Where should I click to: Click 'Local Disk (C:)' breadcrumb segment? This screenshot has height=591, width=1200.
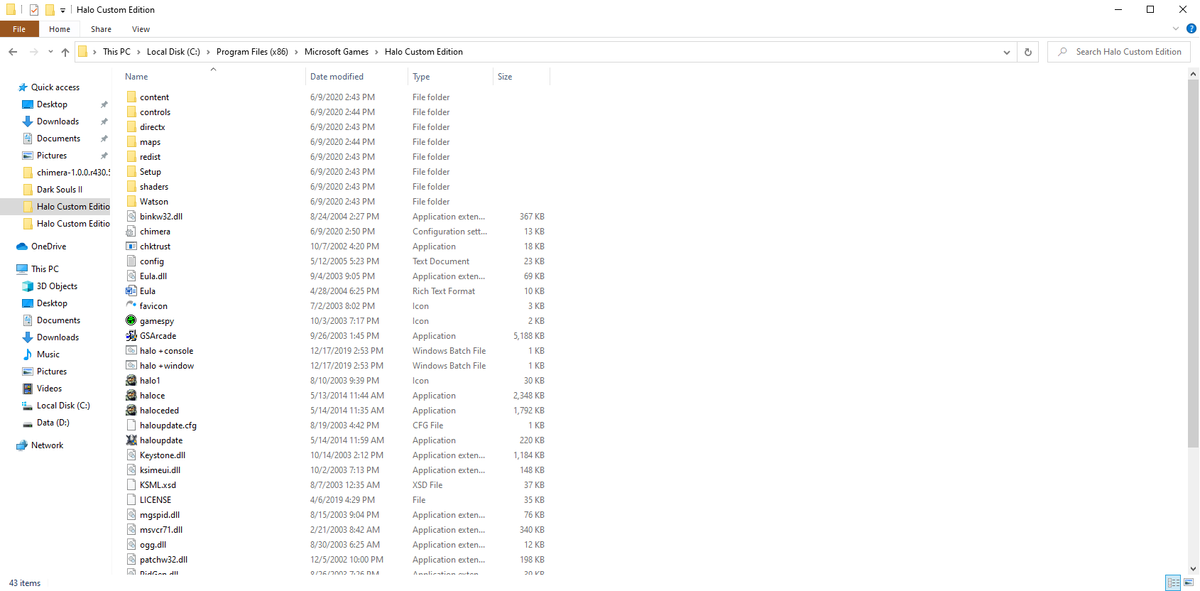point(174,52)
